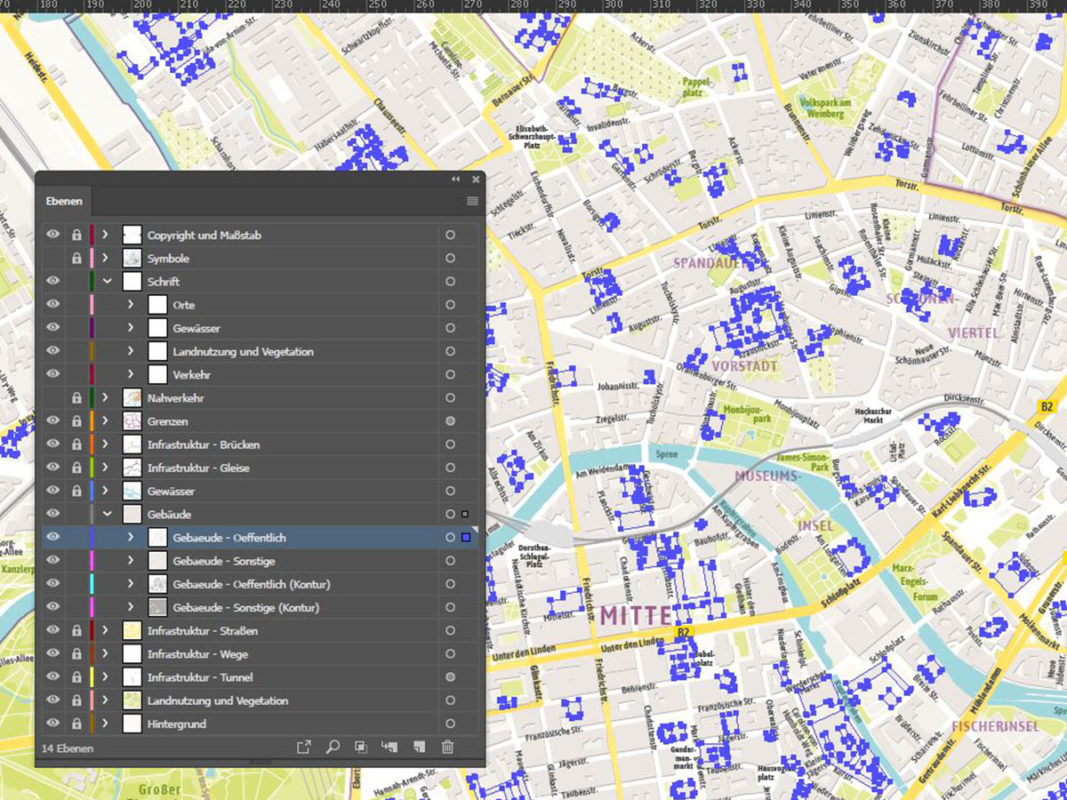The height and width of the screenshot is (800, 1067).
Task: Click the orange color bar of Grenzen layer
Action: point(93,421)
